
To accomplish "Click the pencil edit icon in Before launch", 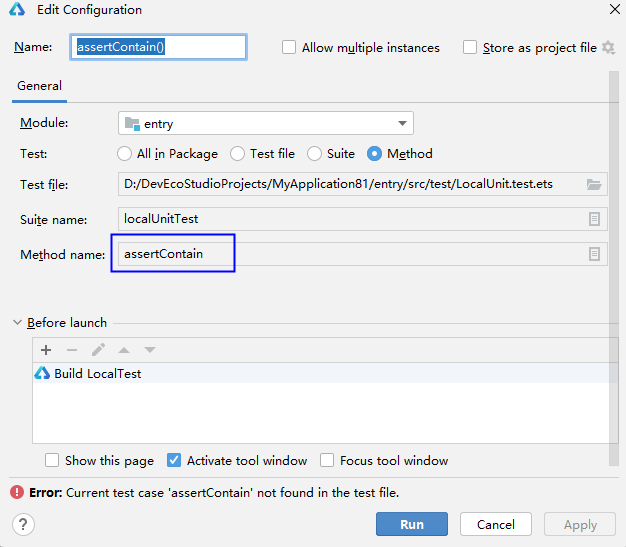I will (98, 350).
